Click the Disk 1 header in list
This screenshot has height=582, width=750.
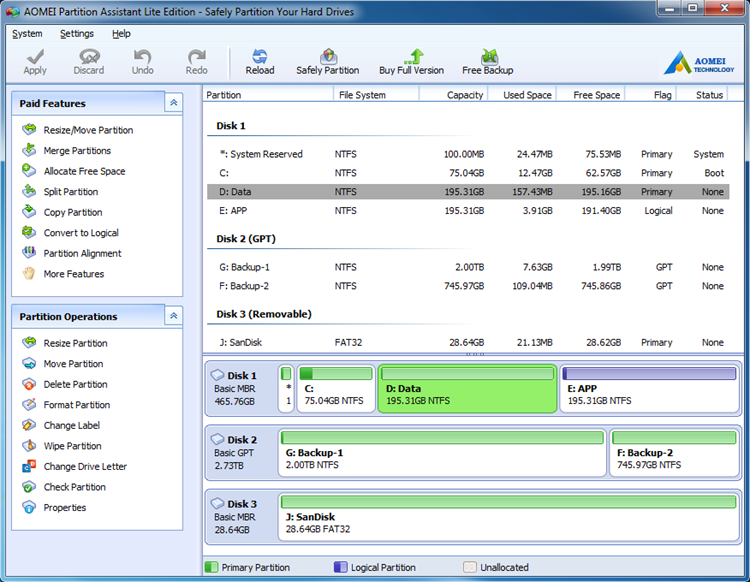click(231, 126)
